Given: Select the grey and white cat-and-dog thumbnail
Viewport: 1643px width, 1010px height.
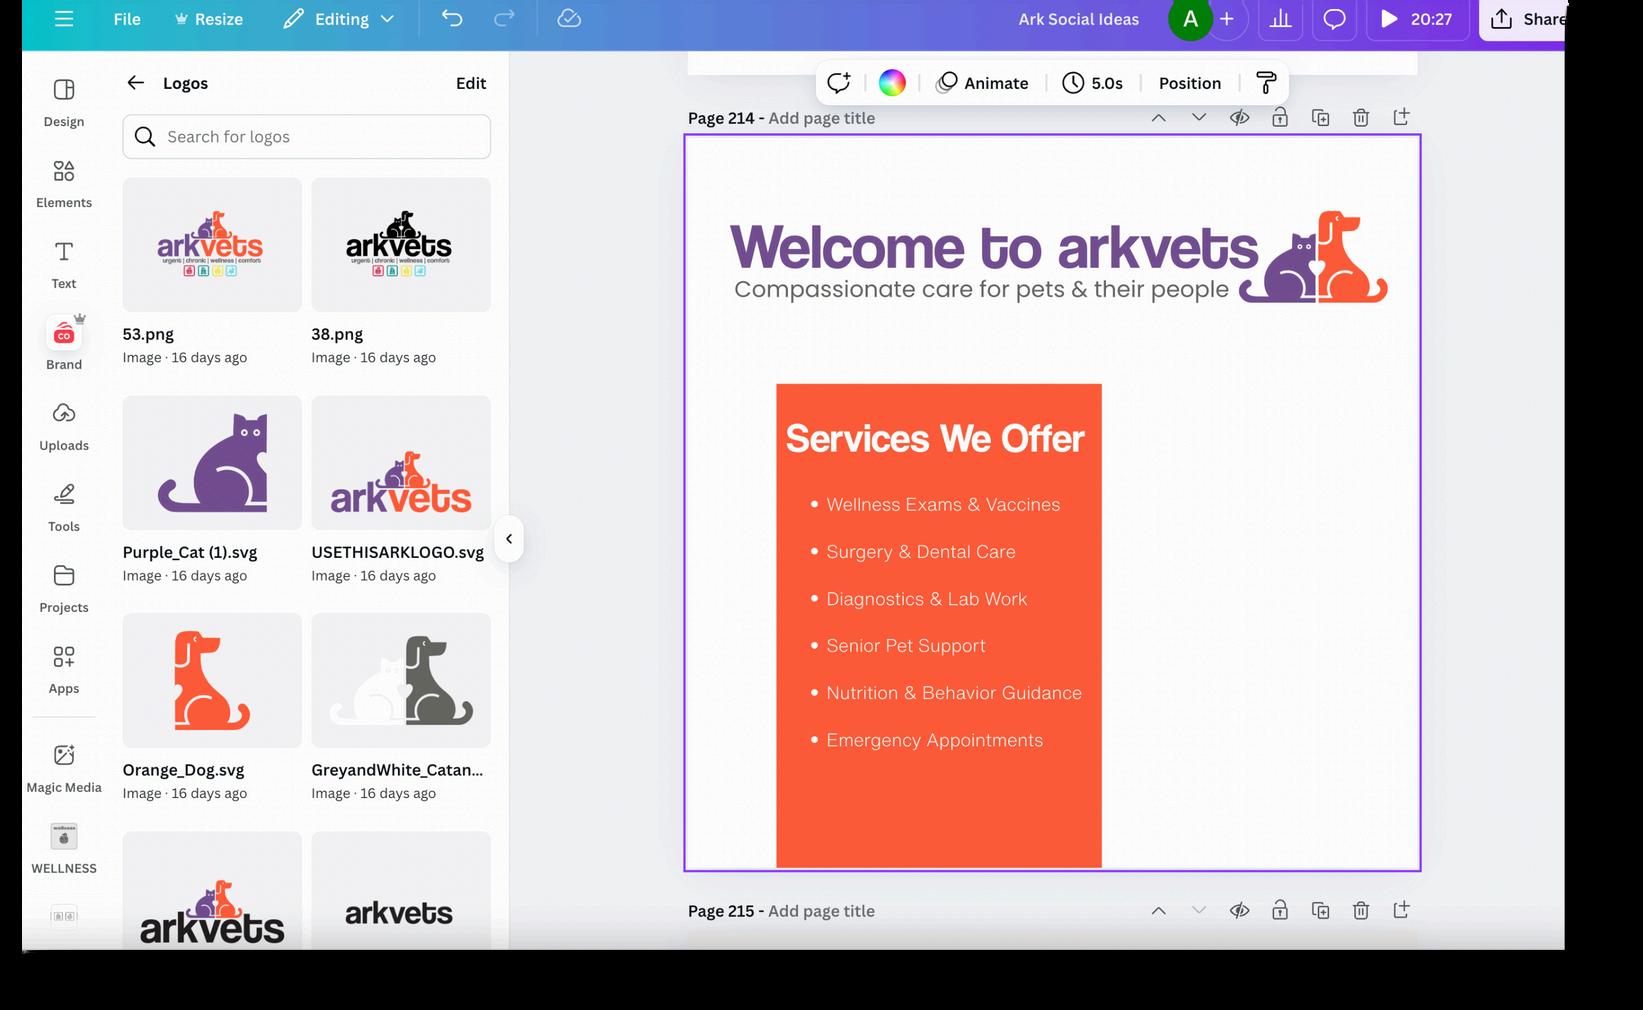Looking at the screenshot, I should [x=401, y=681].
